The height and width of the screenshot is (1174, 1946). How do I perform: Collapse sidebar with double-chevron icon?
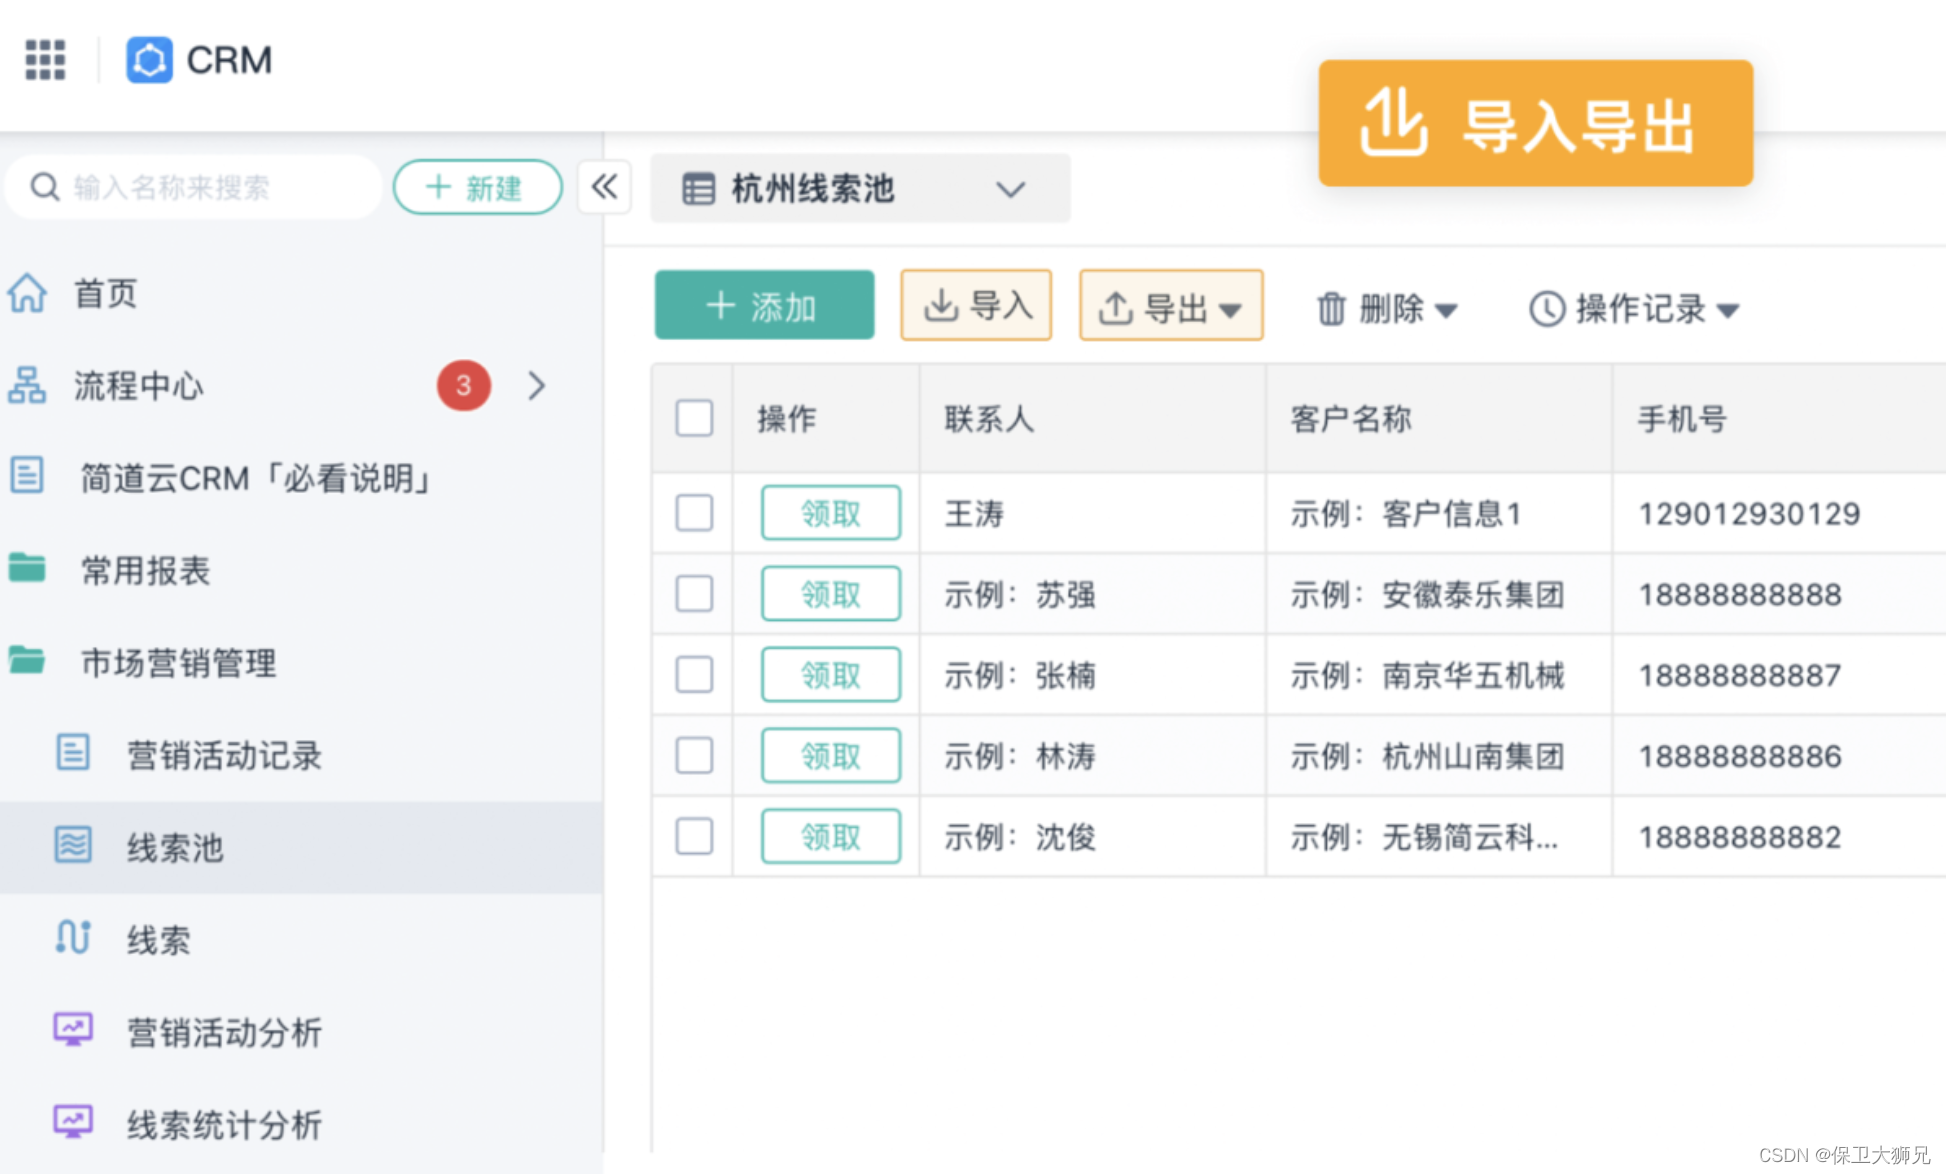click(605, 187)
